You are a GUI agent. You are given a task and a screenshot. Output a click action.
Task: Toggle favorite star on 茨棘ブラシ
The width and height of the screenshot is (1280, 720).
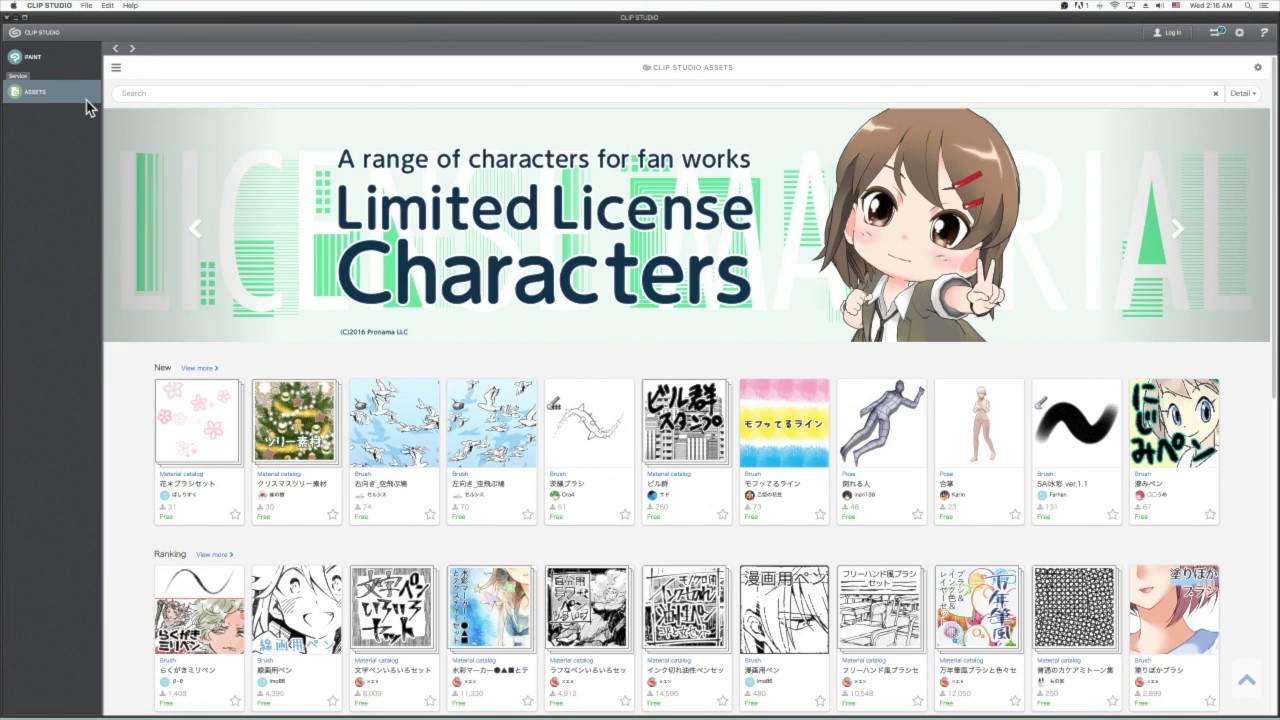[625, 515]
